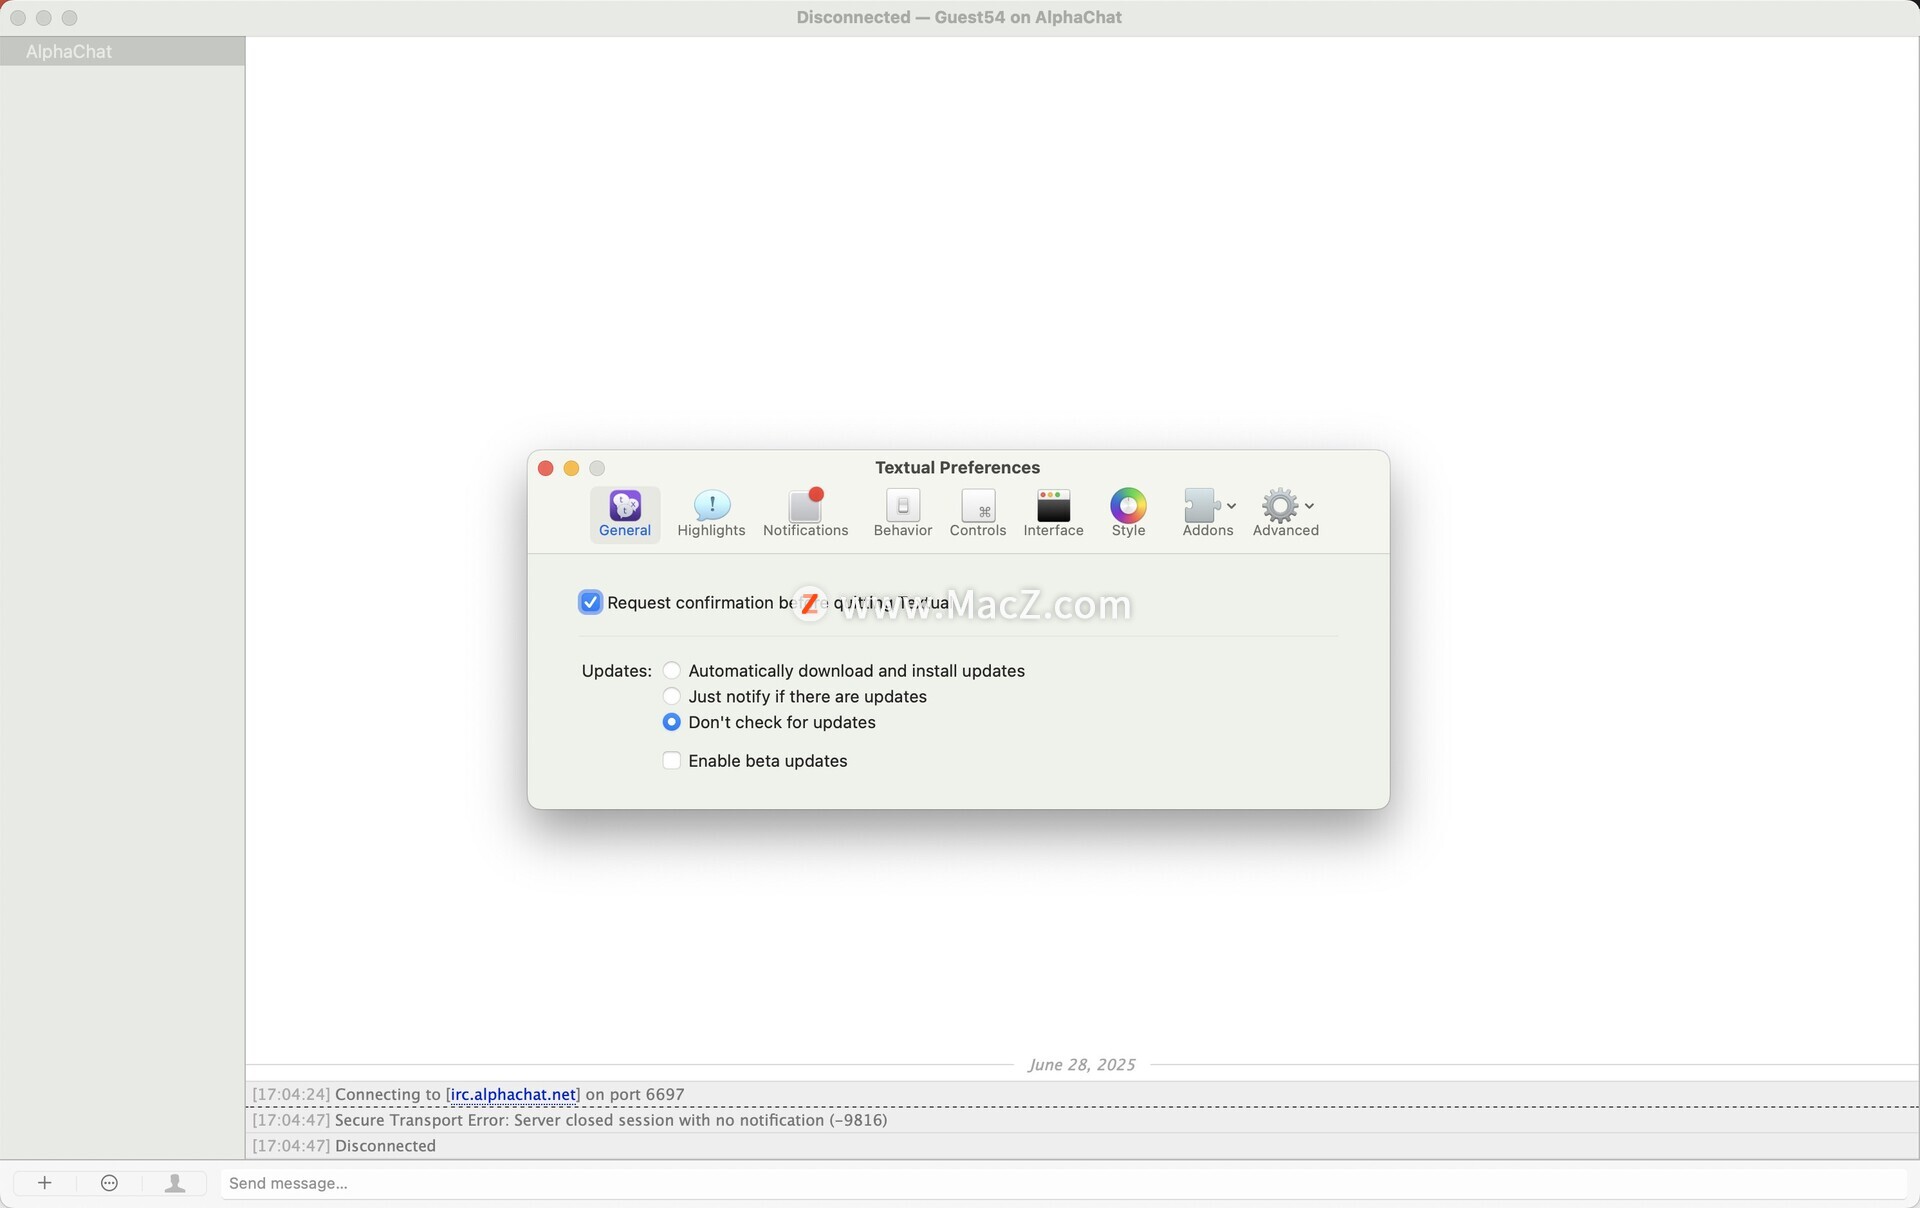Toggle Request confirmation before quitting checkbox
Image resolution: width=1920 pixels, height=1208 pixels.
590,602
